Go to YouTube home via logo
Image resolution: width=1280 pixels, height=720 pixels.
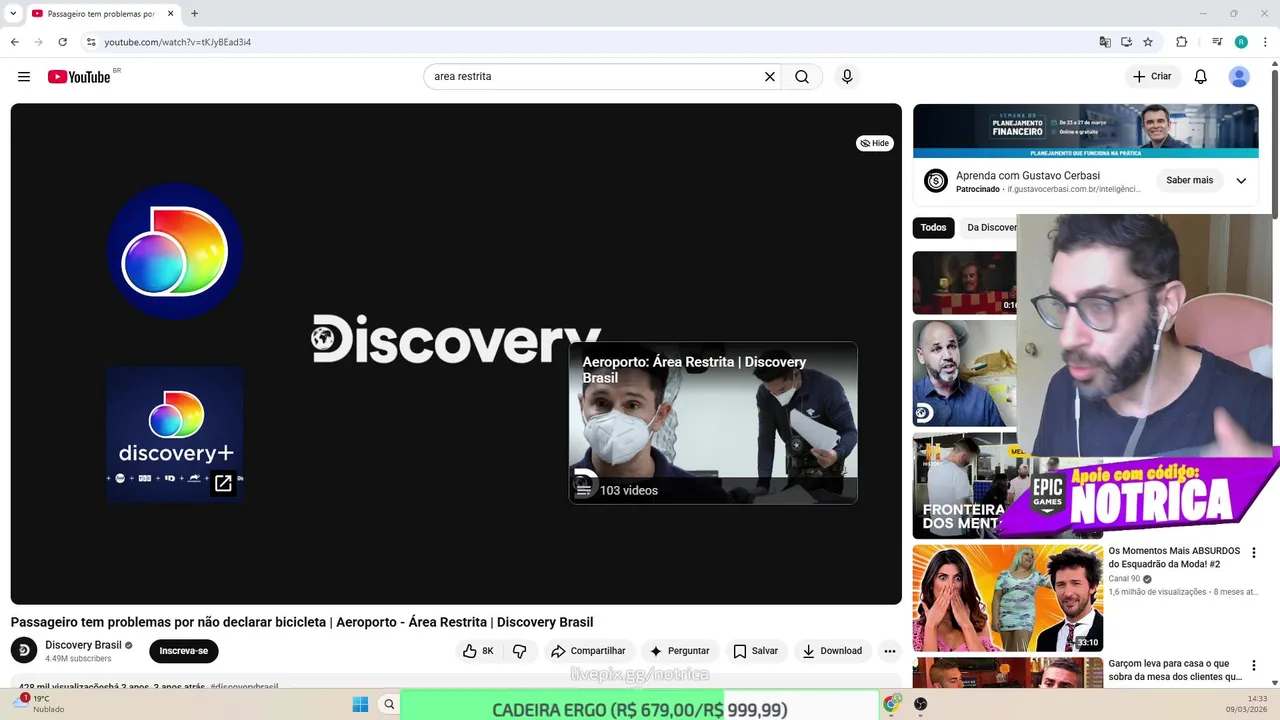(79, 77)
